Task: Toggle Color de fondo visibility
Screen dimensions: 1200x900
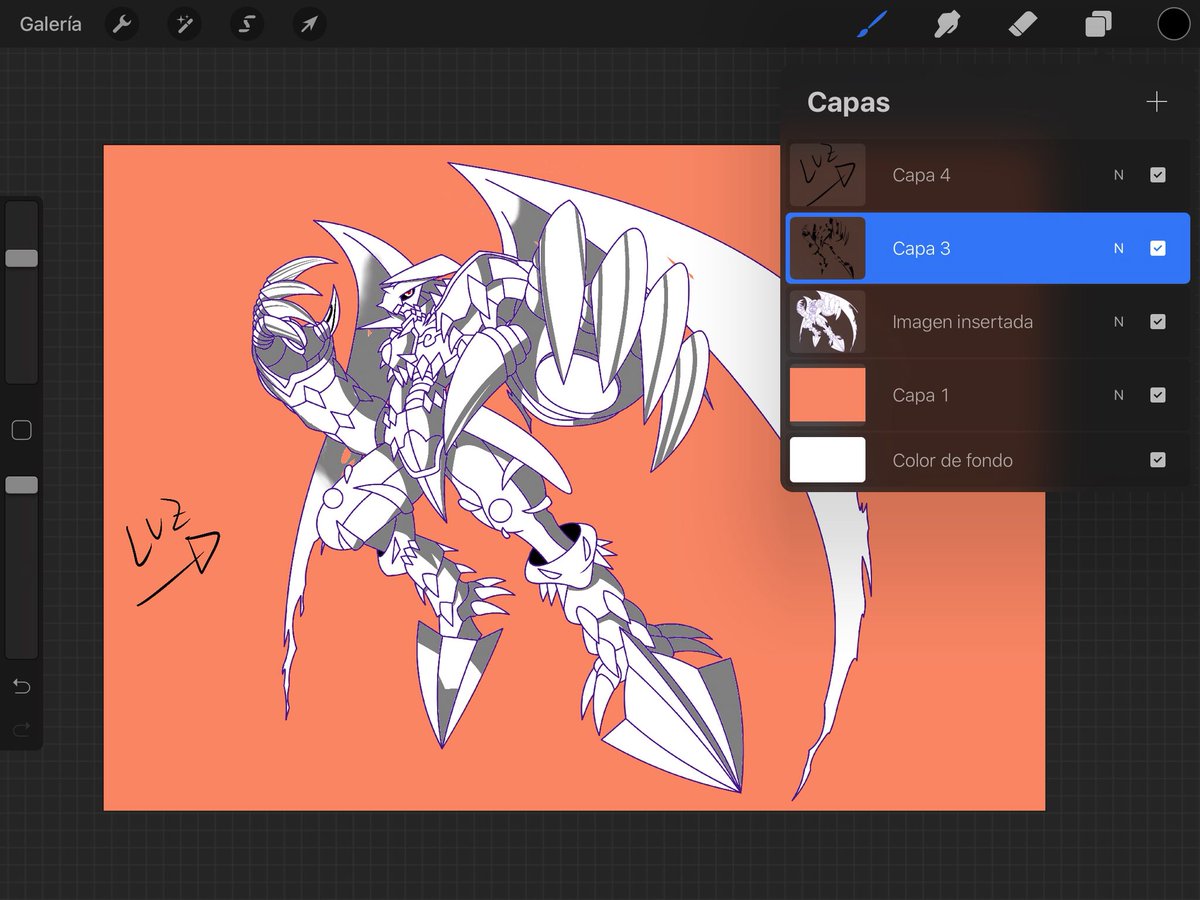Action: [x=1158, y=460]
